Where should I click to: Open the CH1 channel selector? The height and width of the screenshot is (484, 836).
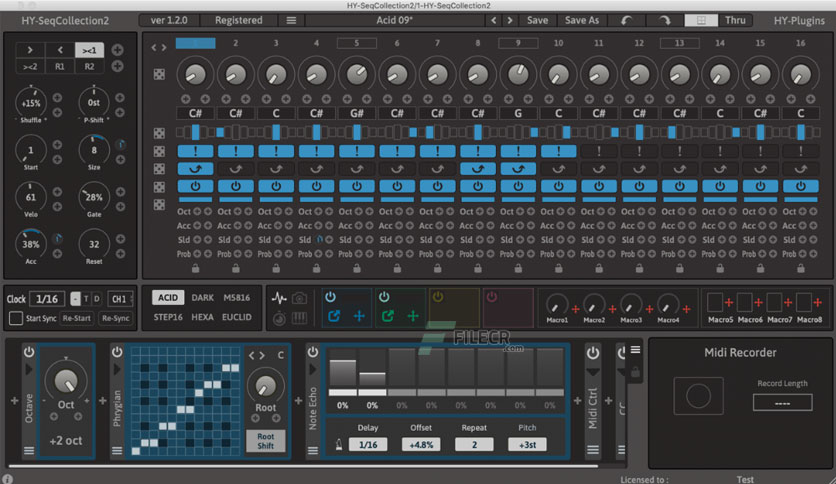[x=120, y=299]
